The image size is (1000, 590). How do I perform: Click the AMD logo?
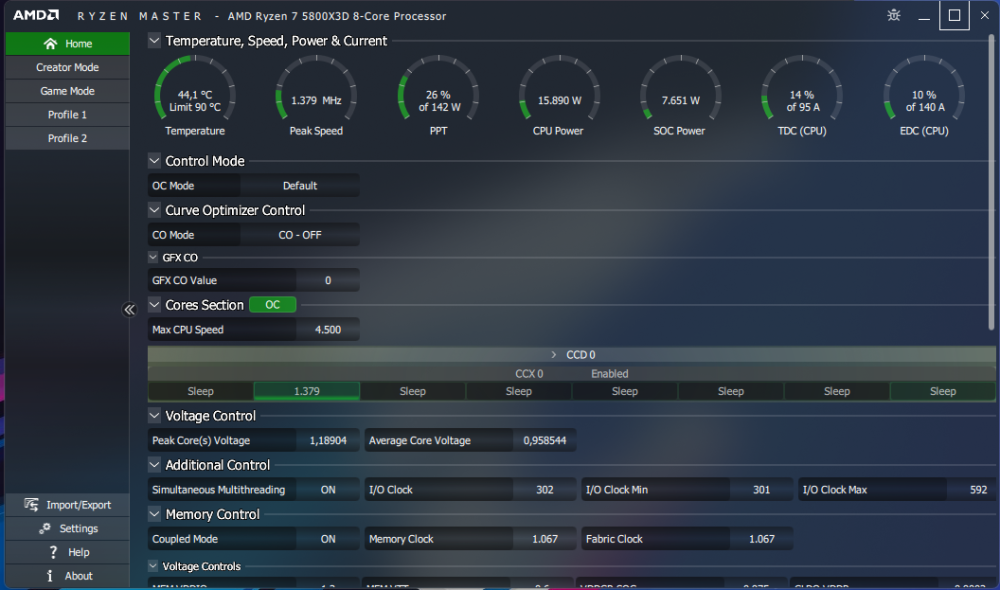click(x=36, y=15)
